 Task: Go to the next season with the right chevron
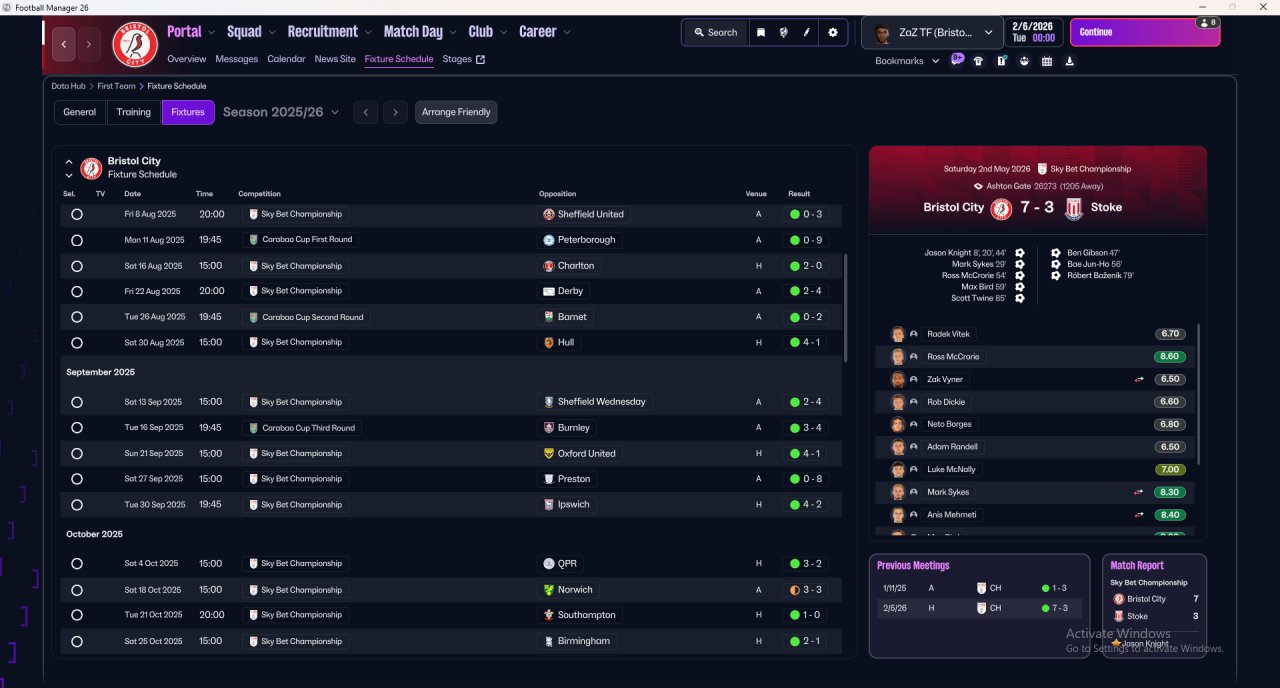point(395,112)
